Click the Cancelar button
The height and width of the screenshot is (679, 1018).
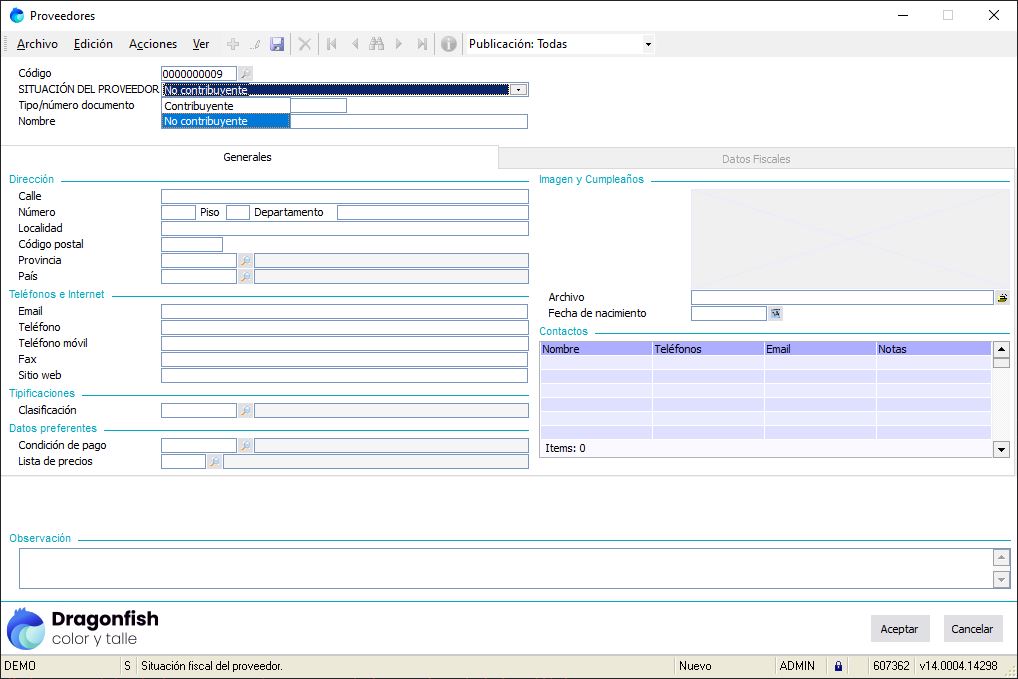tap(972, 629)
